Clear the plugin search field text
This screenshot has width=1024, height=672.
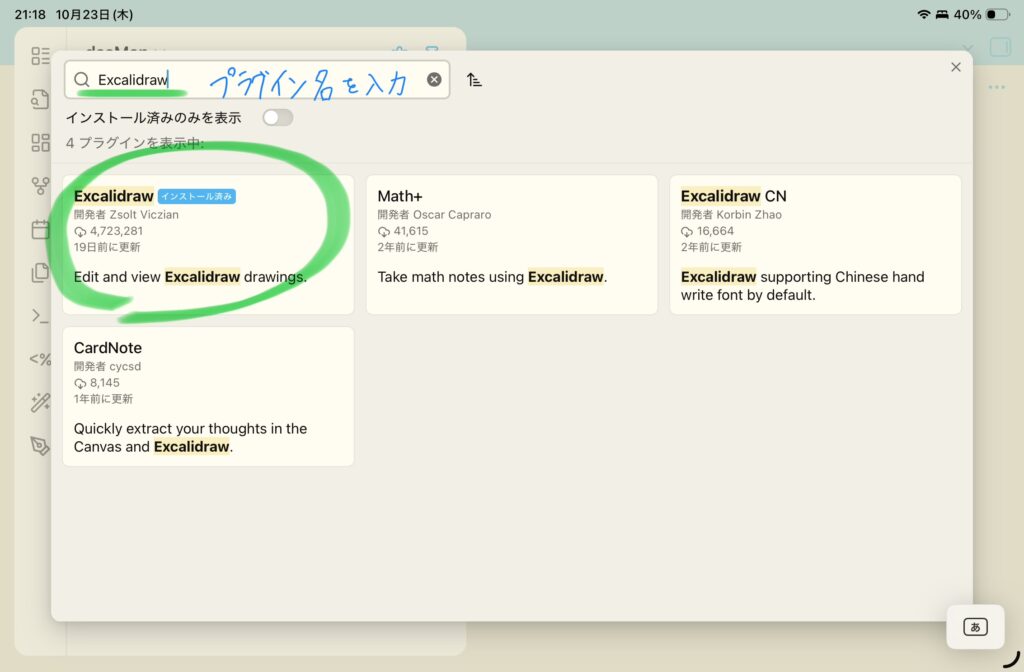[434, 80]
